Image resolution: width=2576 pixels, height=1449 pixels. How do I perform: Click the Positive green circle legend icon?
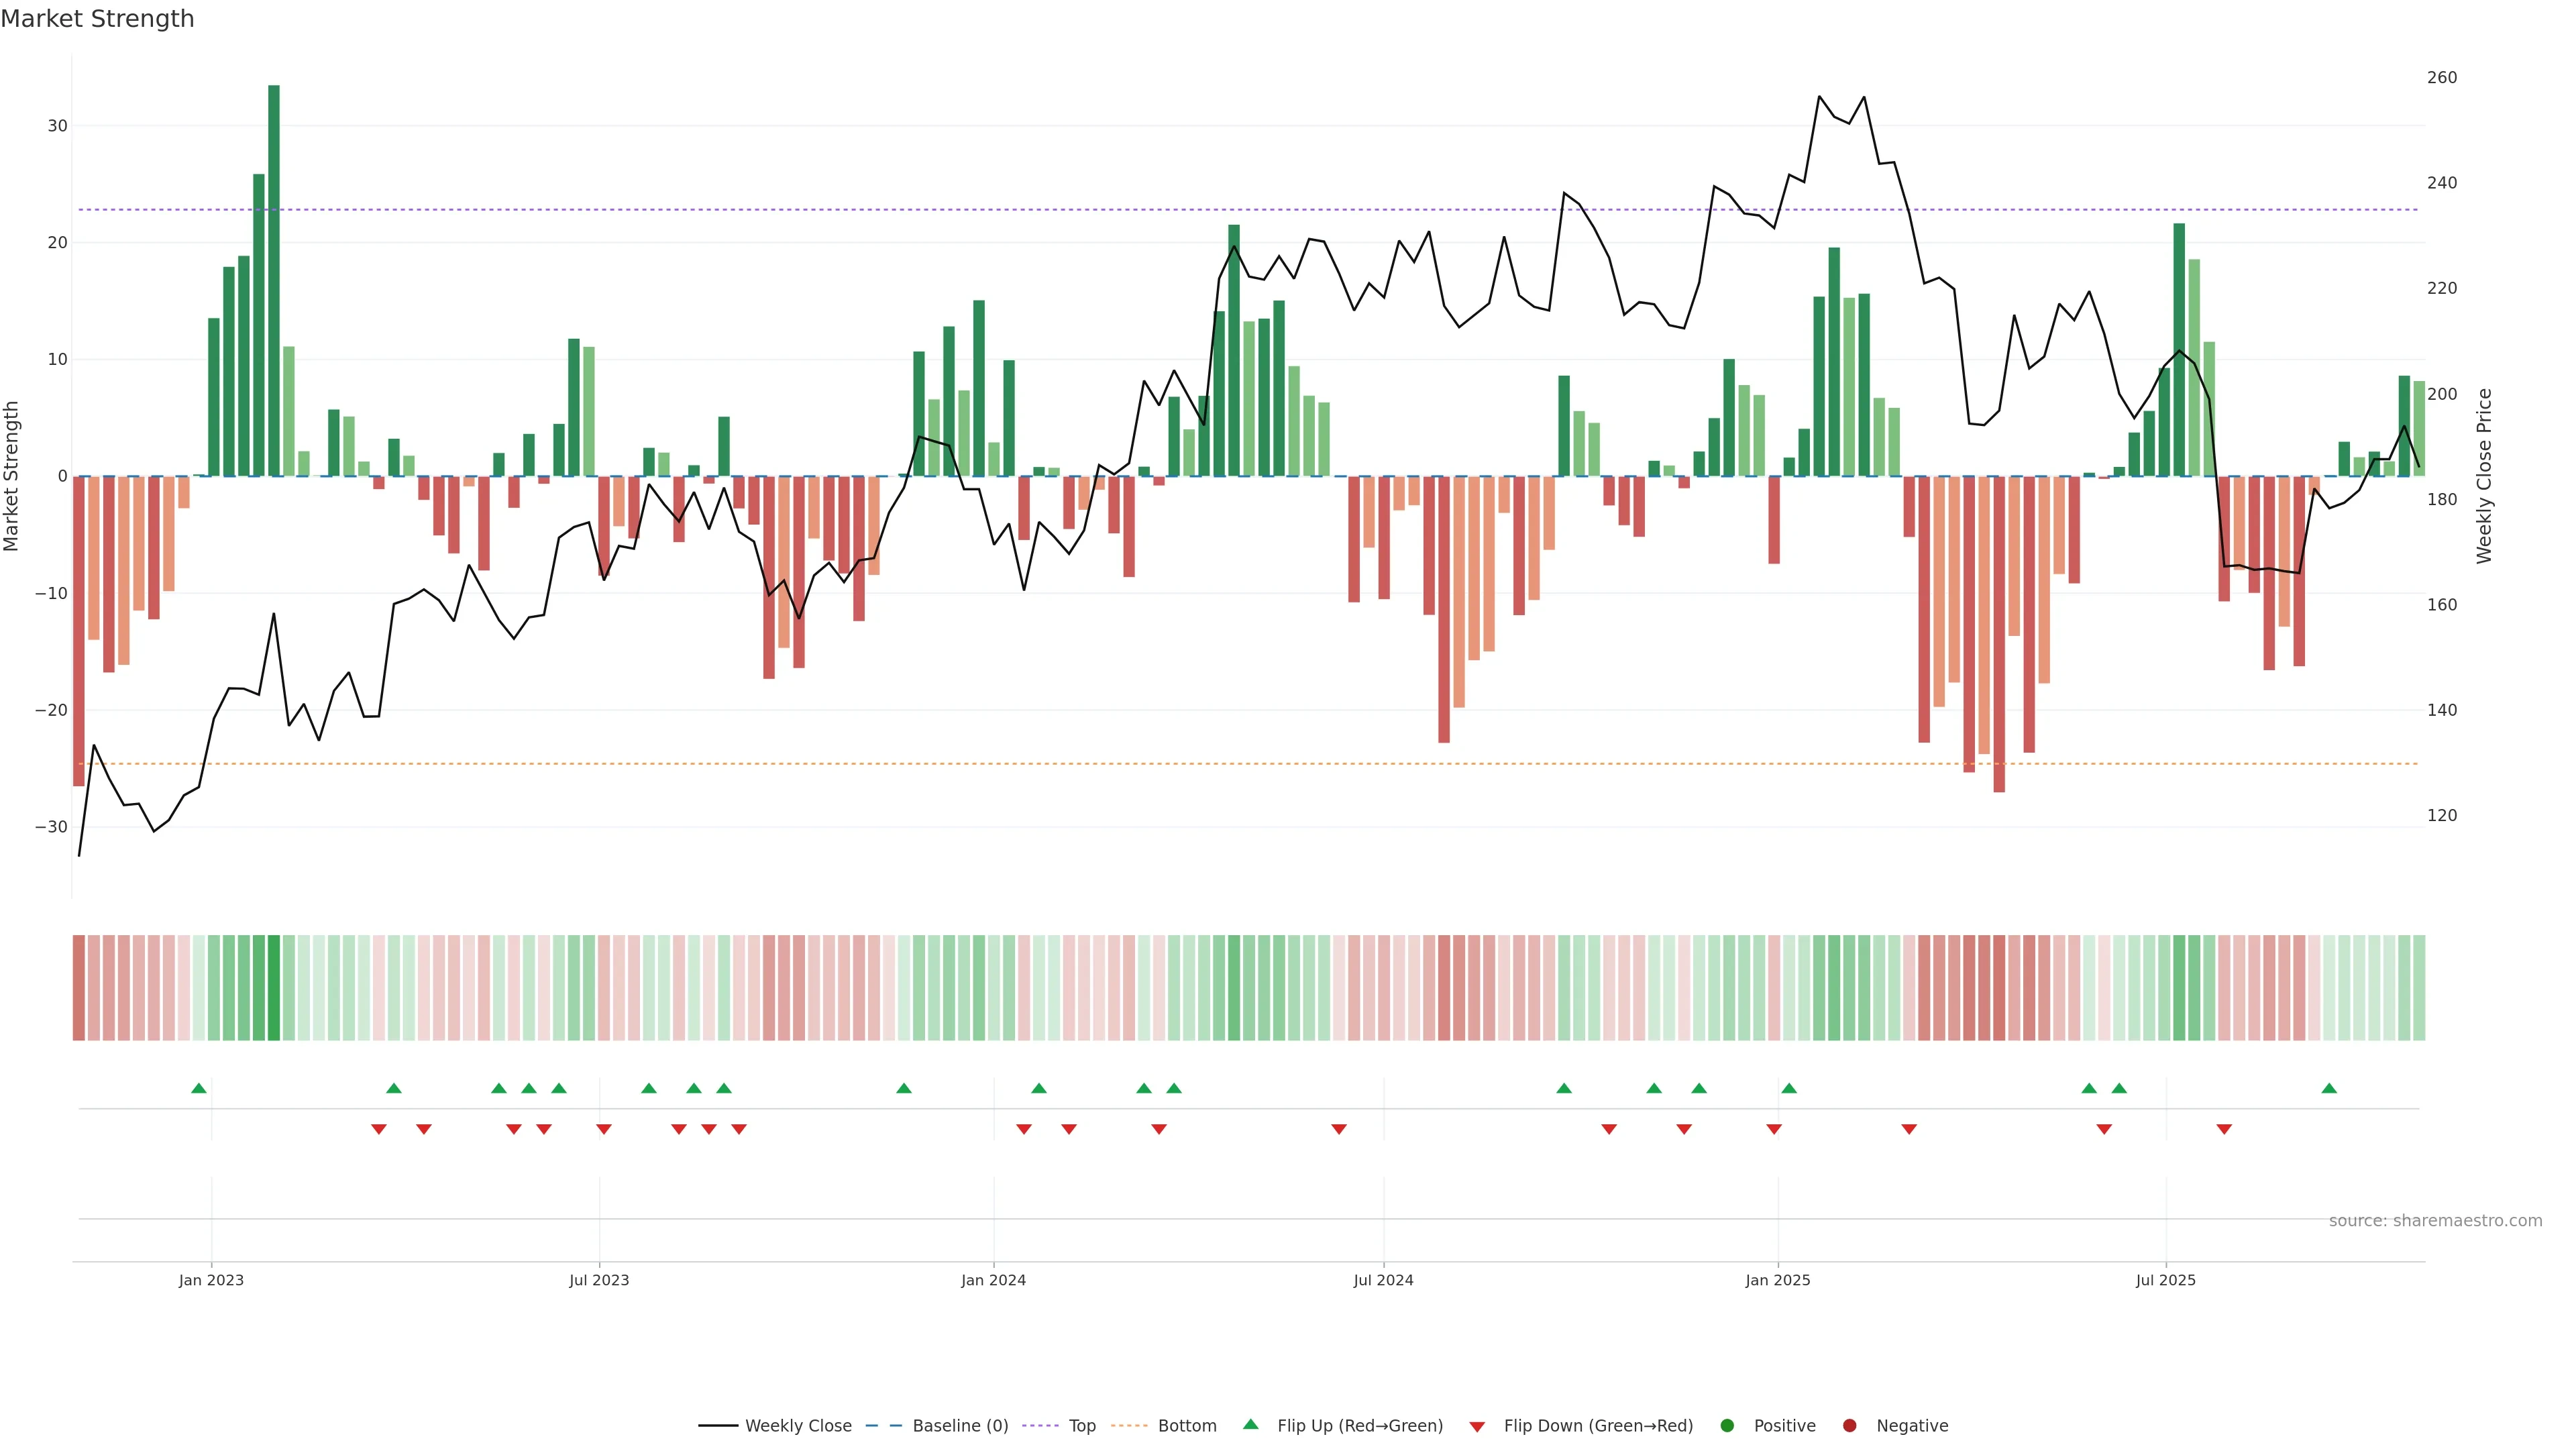(x=1727, y=1426)
